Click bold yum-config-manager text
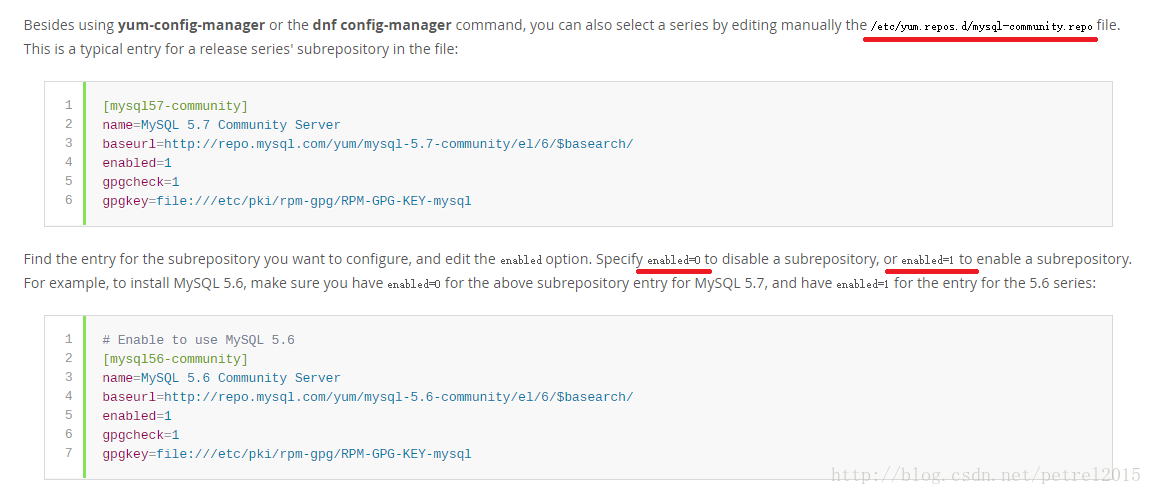1152x495 pixels. 191,25
